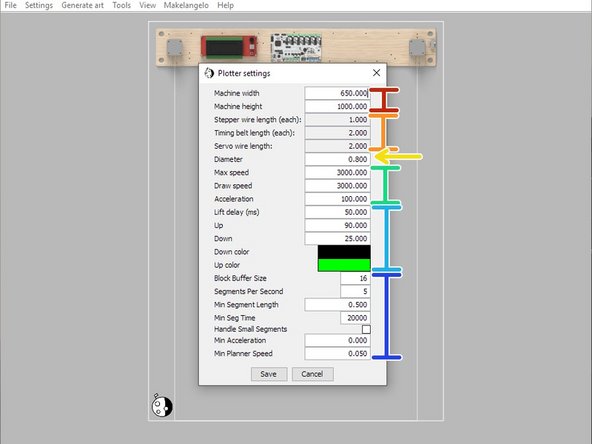Open the Help menu

225,5
